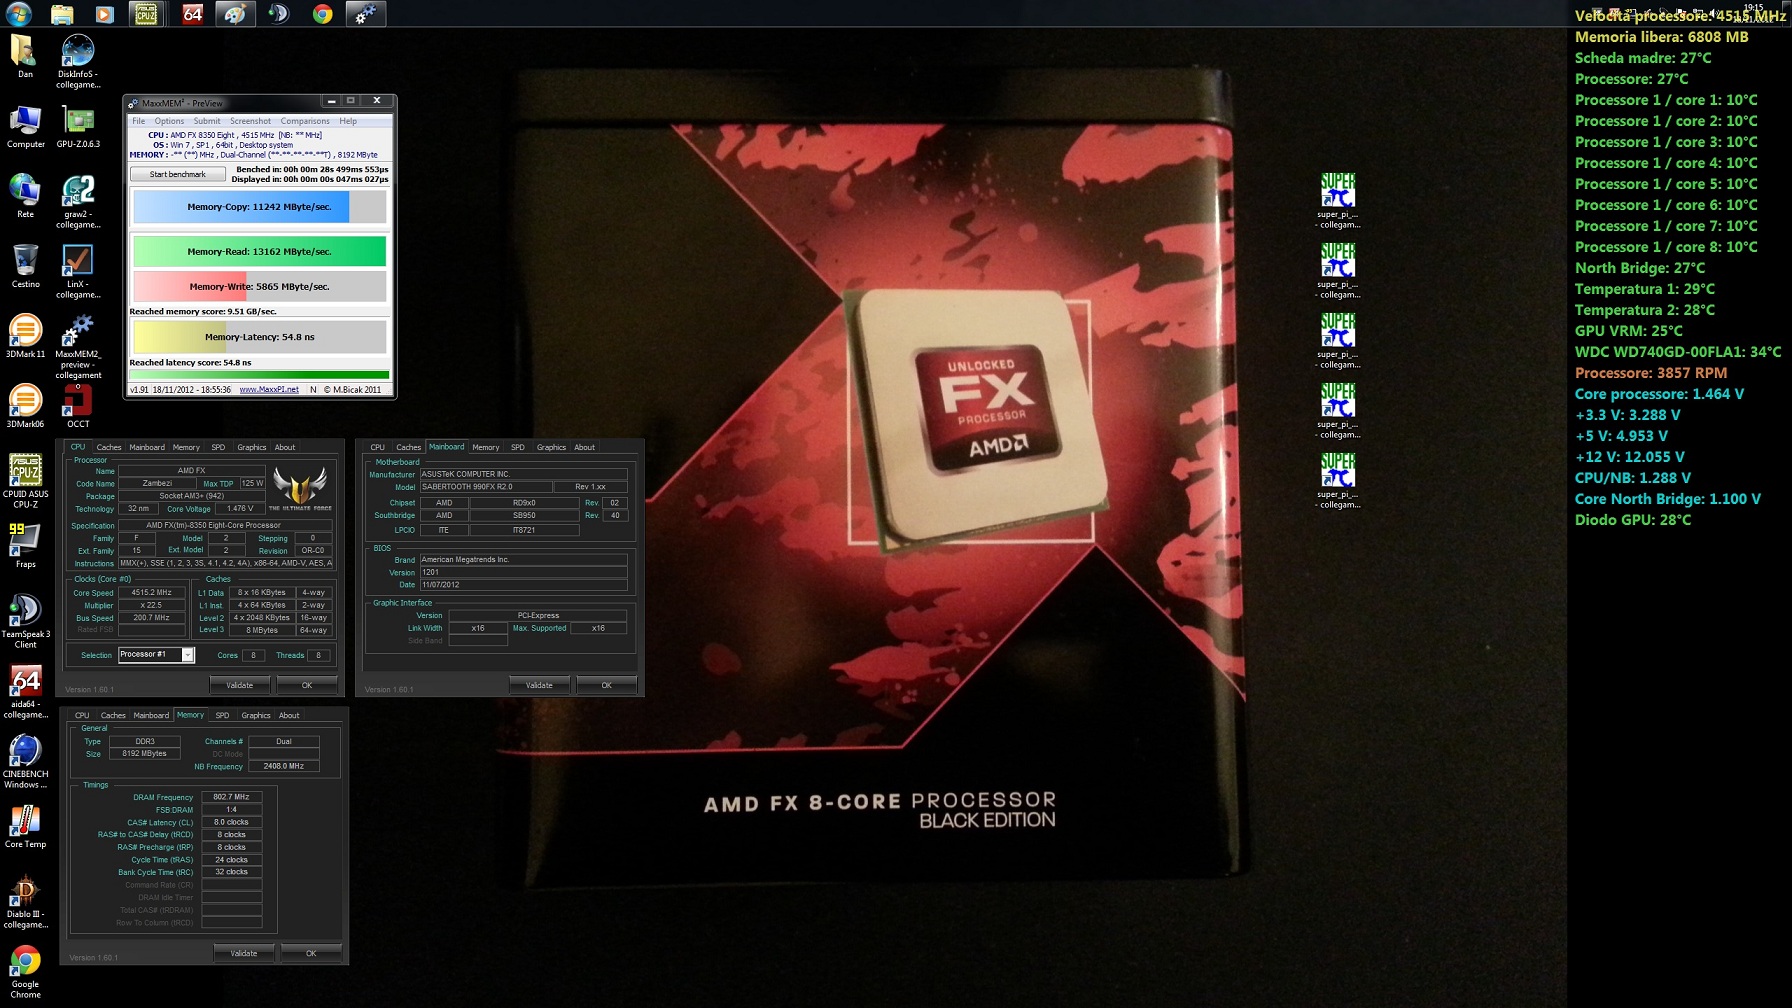Viewport: 1792px width, 1008px height.
Task: Launch the Diablo III desktop shortcut
Action: coord(25,902)
